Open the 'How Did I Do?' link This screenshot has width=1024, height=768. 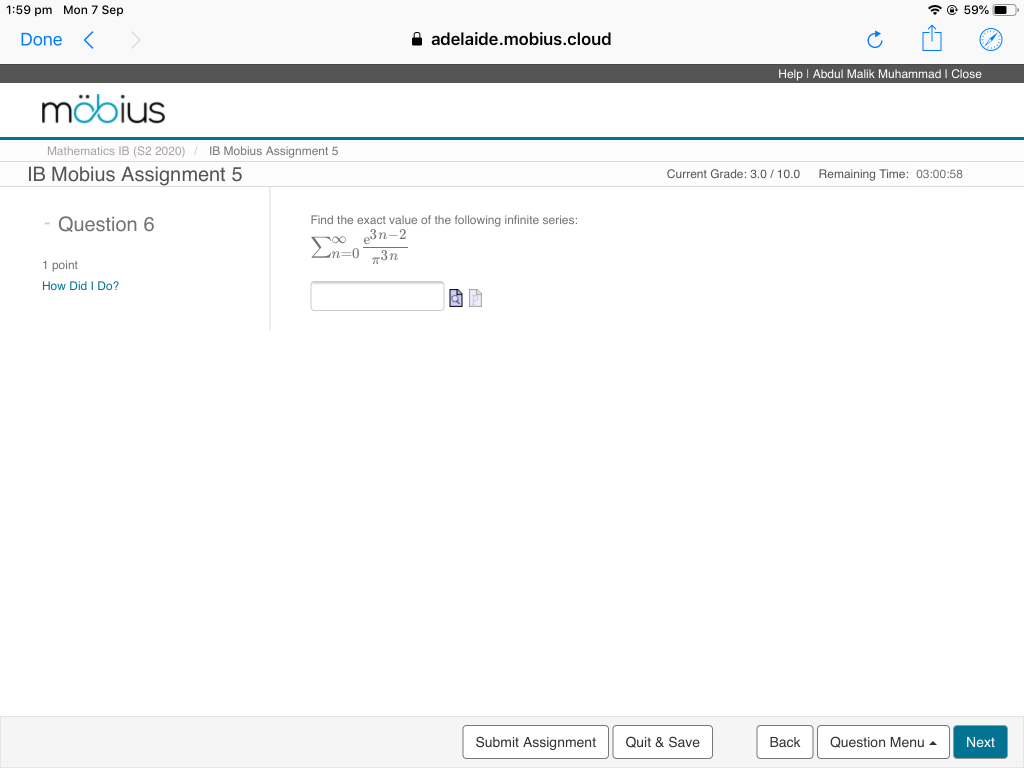point(80,286)
